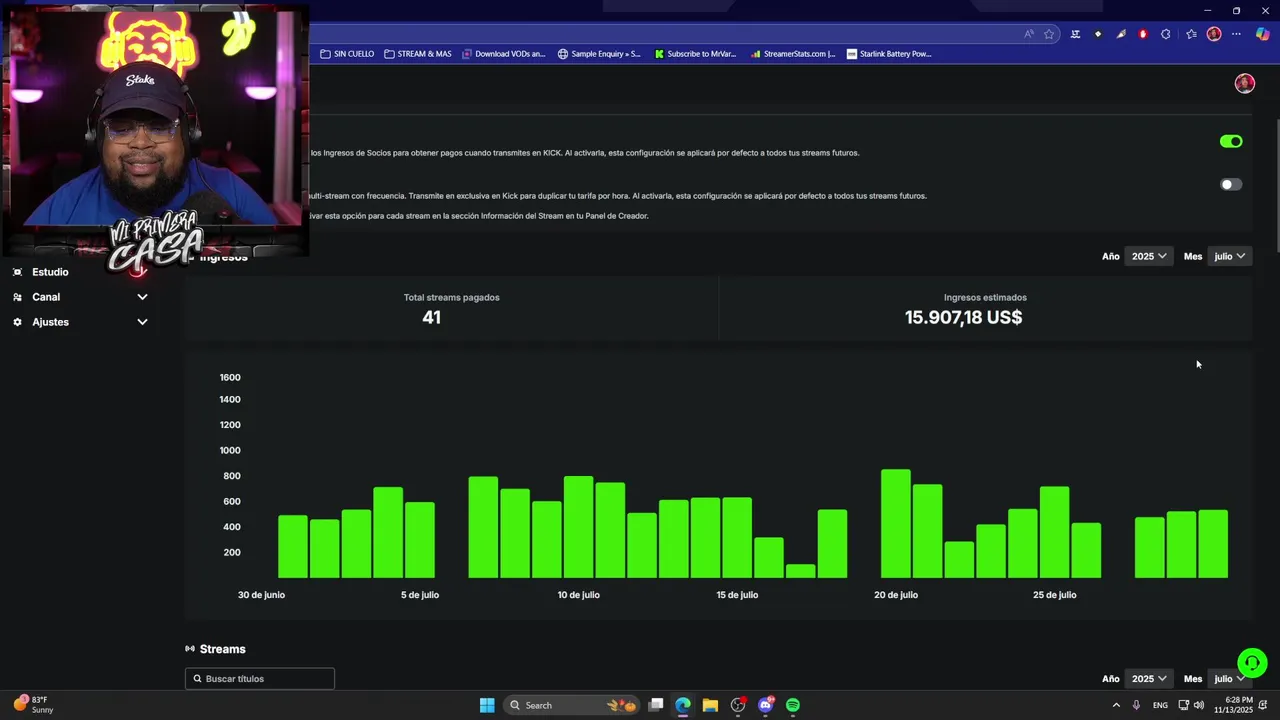Open the feather-shaped extension icon
The image size is (1280, 720).
pyautogui.click(x=1121, y=34)
